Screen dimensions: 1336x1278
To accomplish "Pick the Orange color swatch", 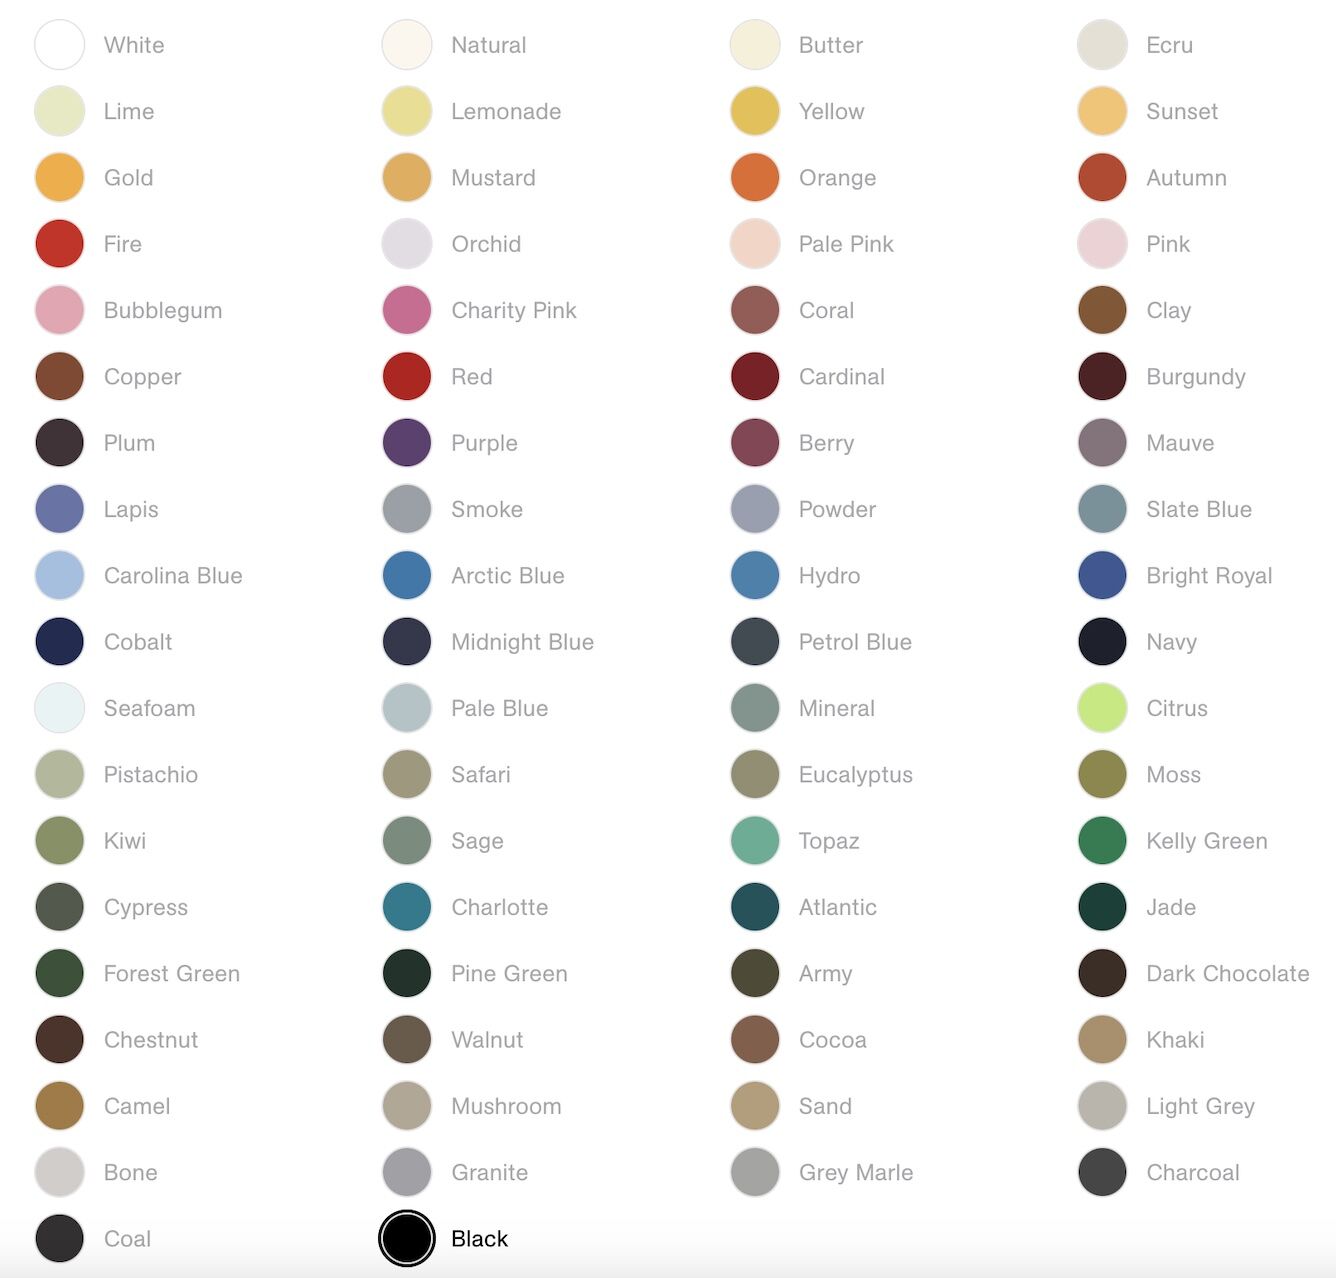I will pos(755,178).
